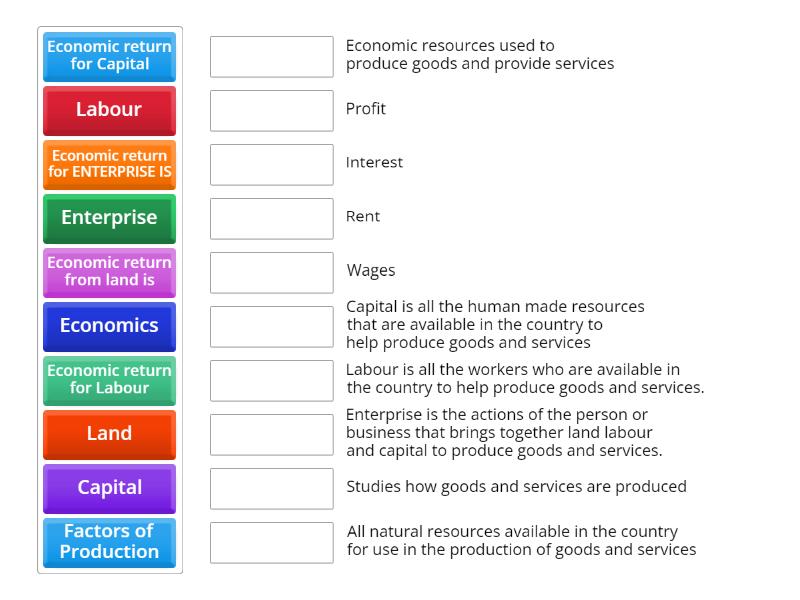Screen dimensions: 800x600
Task: Click the "Economics" tile
Action: tap(108, 326)
